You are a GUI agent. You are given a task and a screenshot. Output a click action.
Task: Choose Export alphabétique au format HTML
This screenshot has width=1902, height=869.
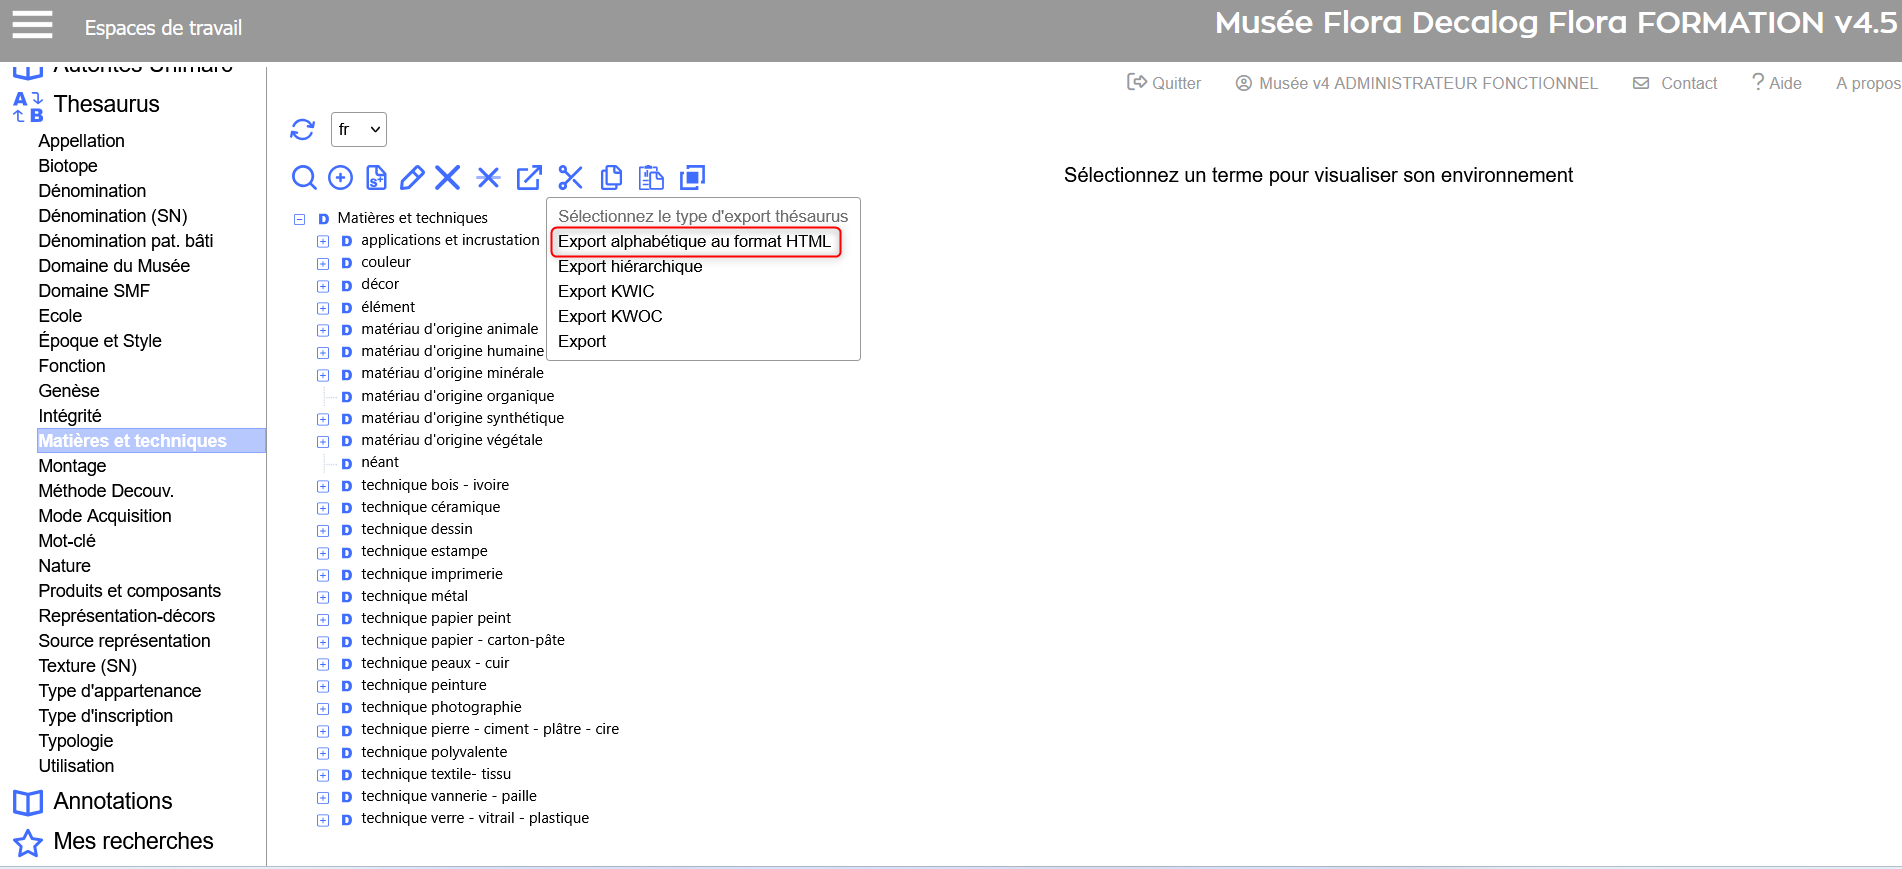695,241
